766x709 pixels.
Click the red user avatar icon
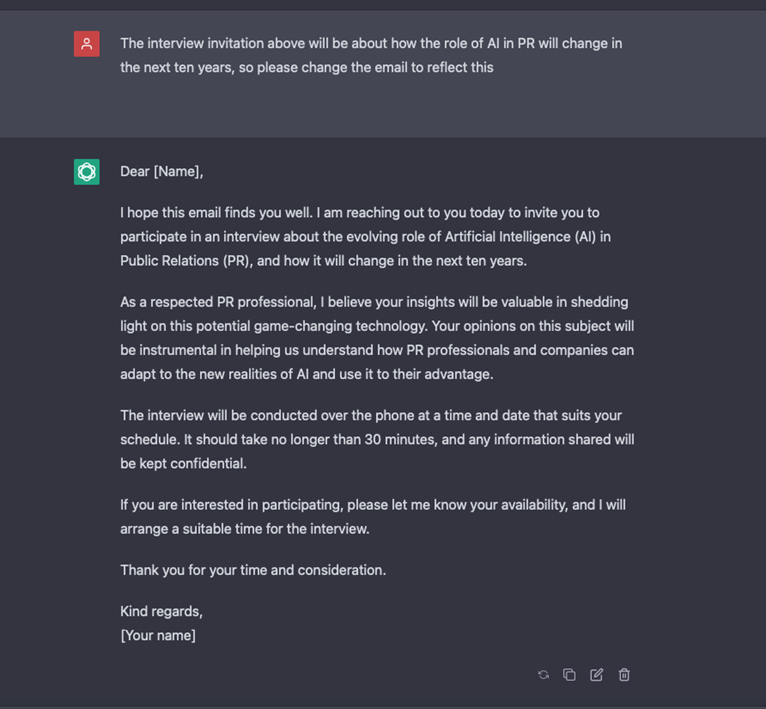[86, 44]
